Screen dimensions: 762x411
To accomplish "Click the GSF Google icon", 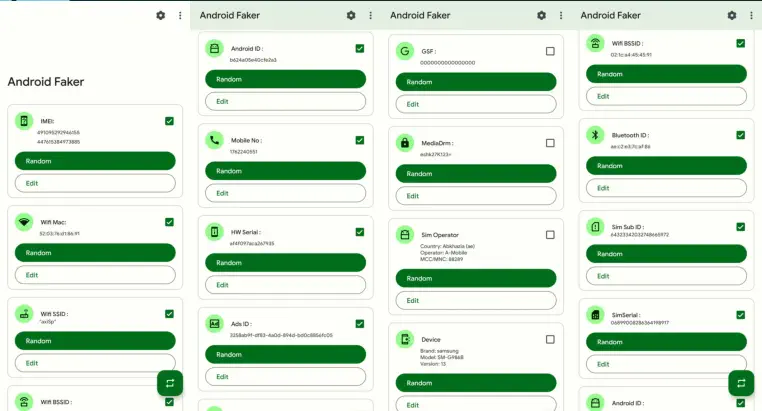I will 404,52.
